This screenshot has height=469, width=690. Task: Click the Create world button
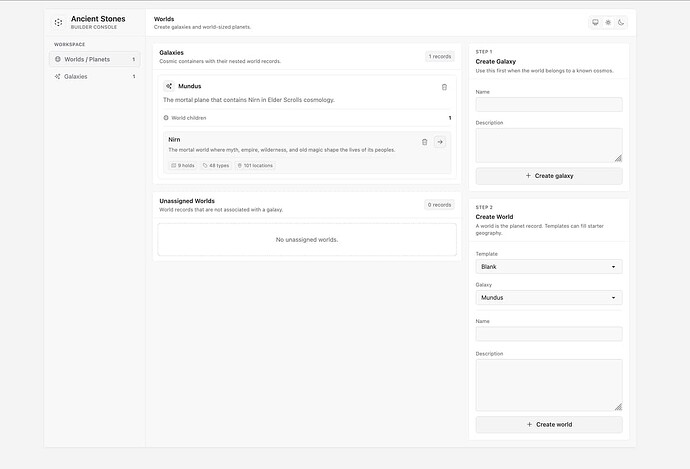coord(549,425)
